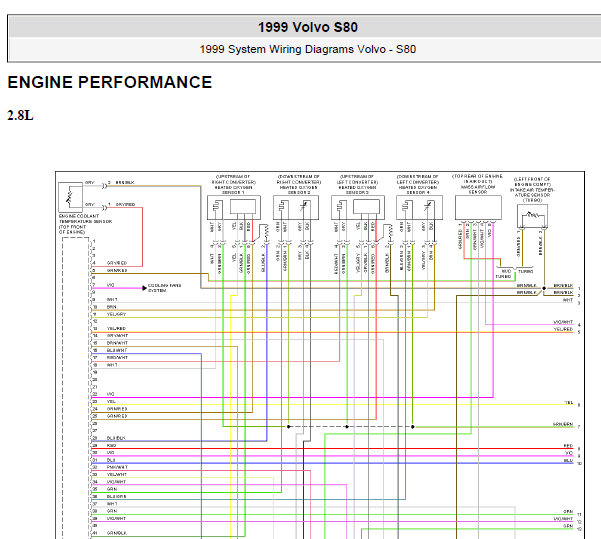Click the "VIO" label at connector pin 7
This screenshot has width=601, height=539.
(110, 285)
